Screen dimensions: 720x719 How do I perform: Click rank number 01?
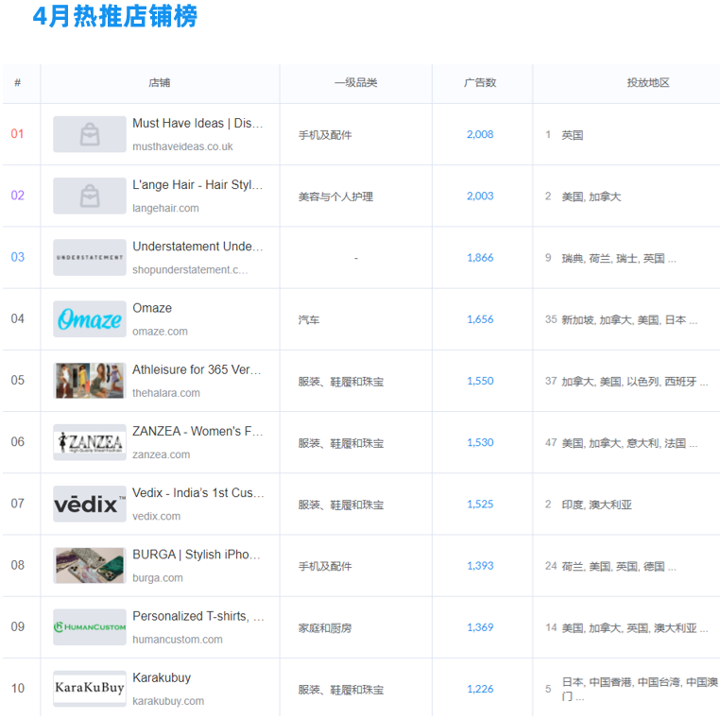(17, 134)
